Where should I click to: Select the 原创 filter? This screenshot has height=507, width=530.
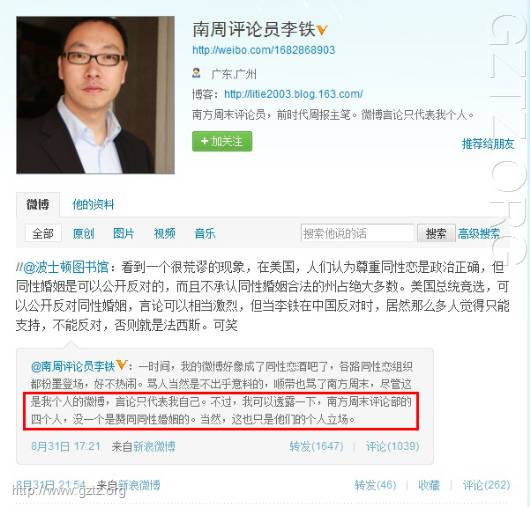83,234
